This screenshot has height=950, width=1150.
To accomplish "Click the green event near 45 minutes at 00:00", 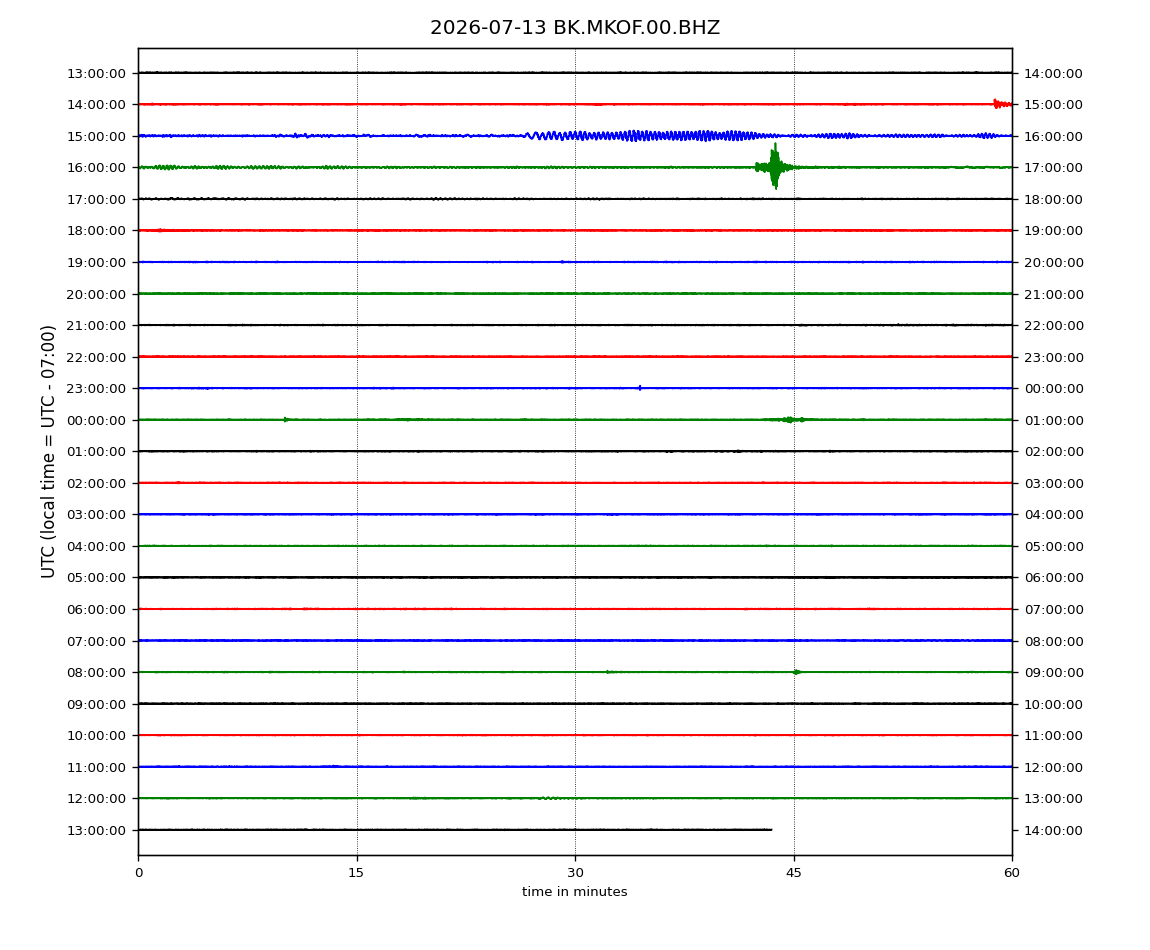I will click(x=786, y=420).
